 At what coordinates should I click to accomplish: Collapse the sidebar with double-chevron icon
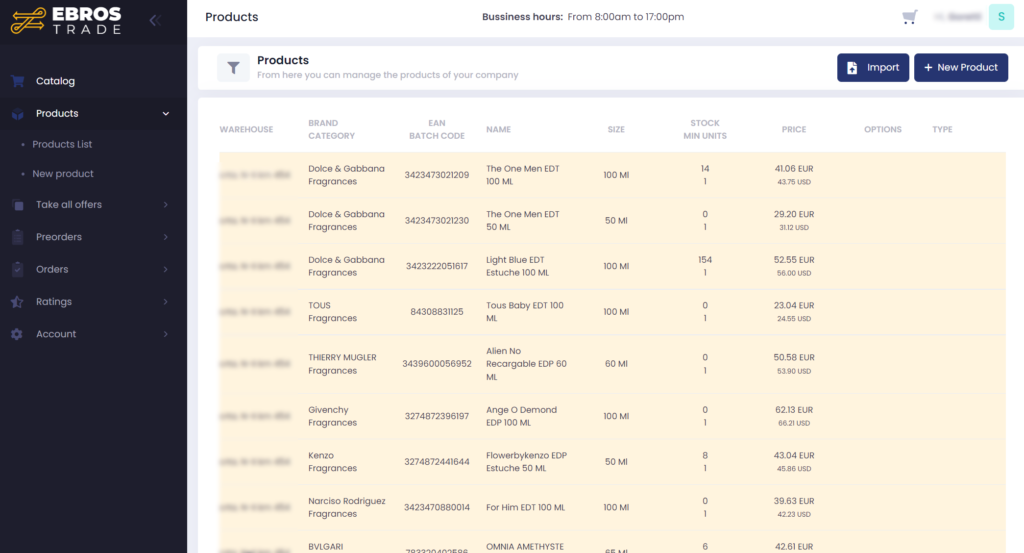coord(154,20)
